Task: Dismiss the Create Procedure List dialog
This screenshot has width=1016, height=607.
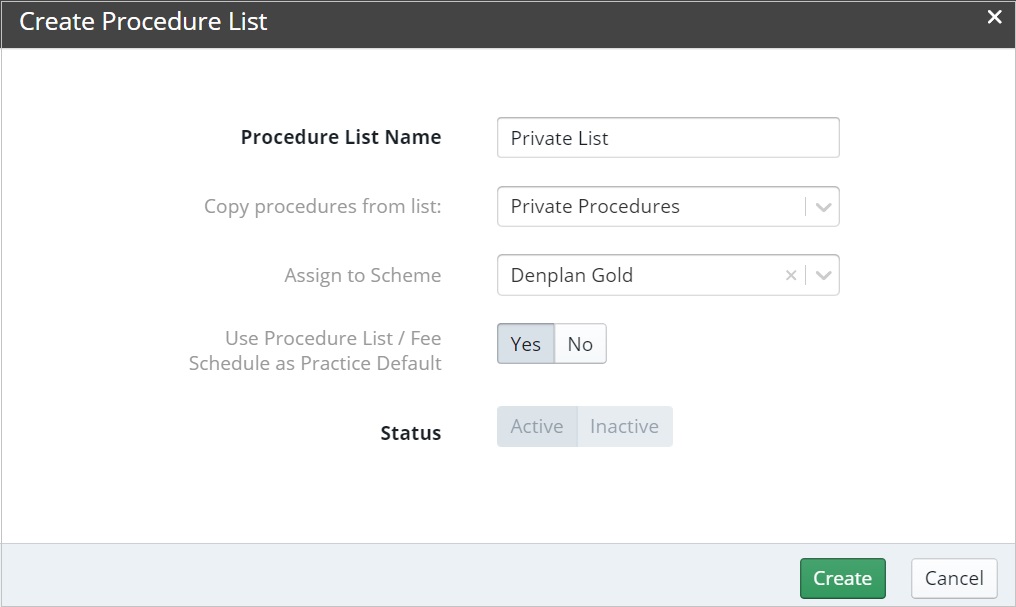Action: pos(993,16)
